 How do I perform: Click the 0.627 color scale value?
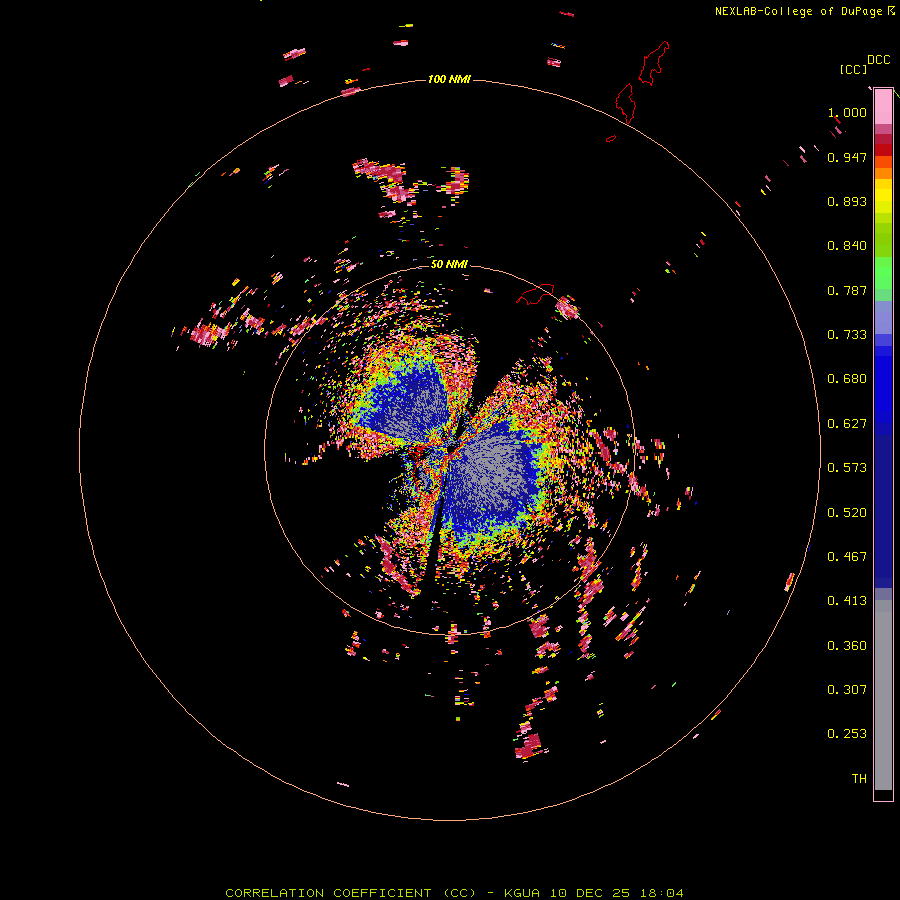point(847,424)
